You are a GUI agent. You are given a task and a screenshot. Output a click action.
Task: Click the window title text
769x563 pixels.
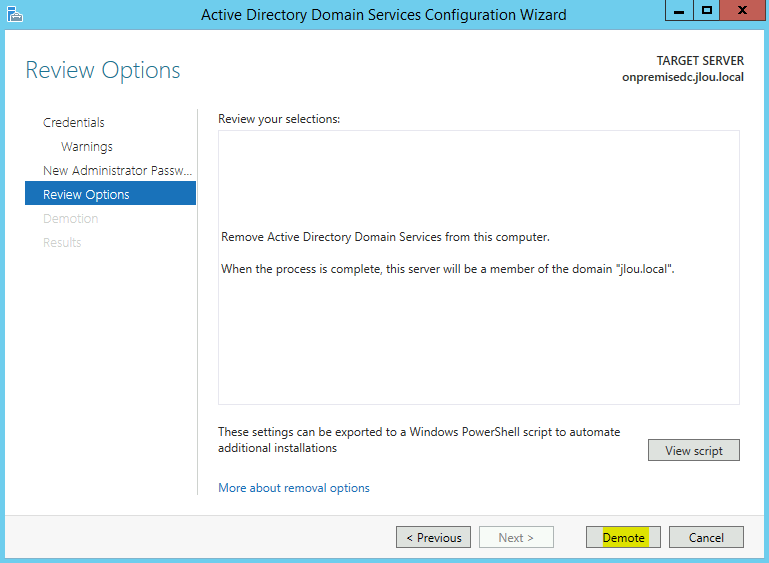(384, 15)
